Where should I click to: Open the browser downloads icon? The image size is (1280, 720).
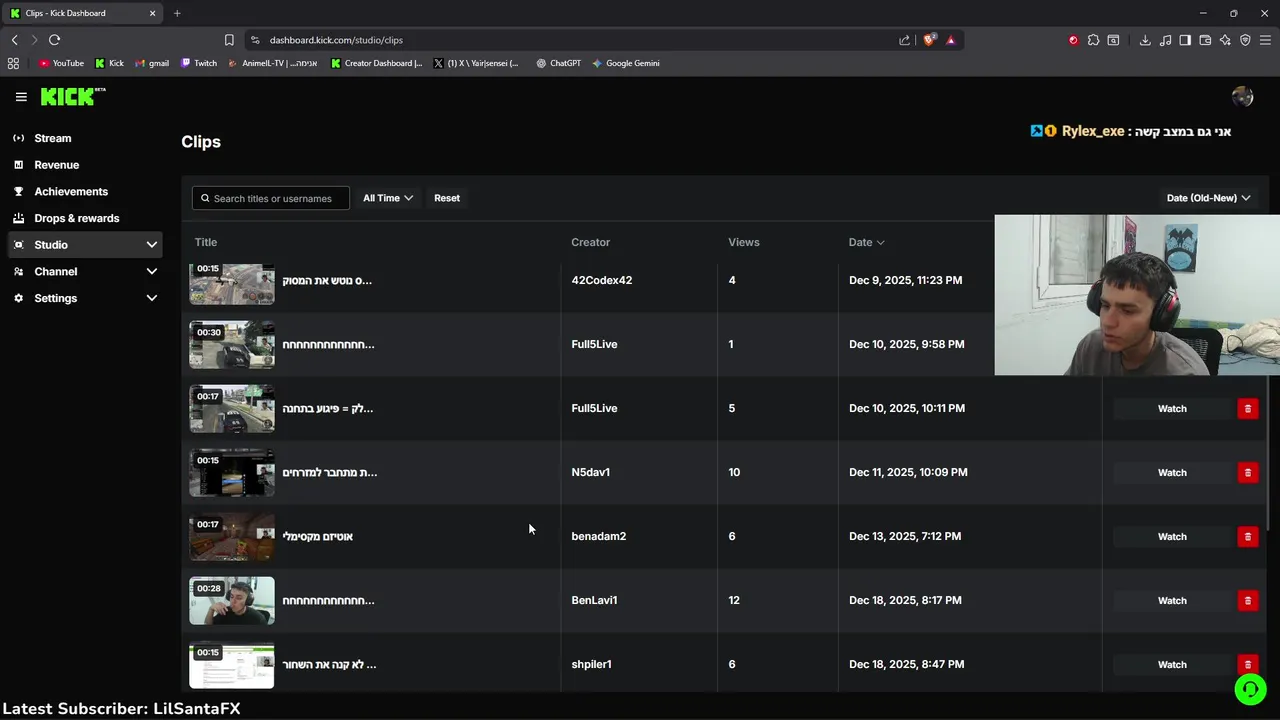pos(1145,40)
